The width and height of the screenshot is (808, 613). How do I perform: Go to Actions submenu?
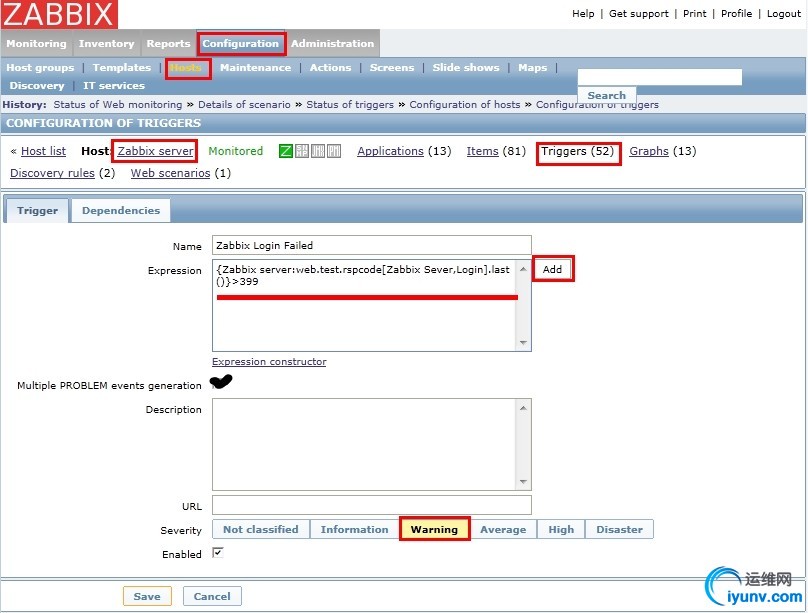pyautogui.click(x=330, y=67)
